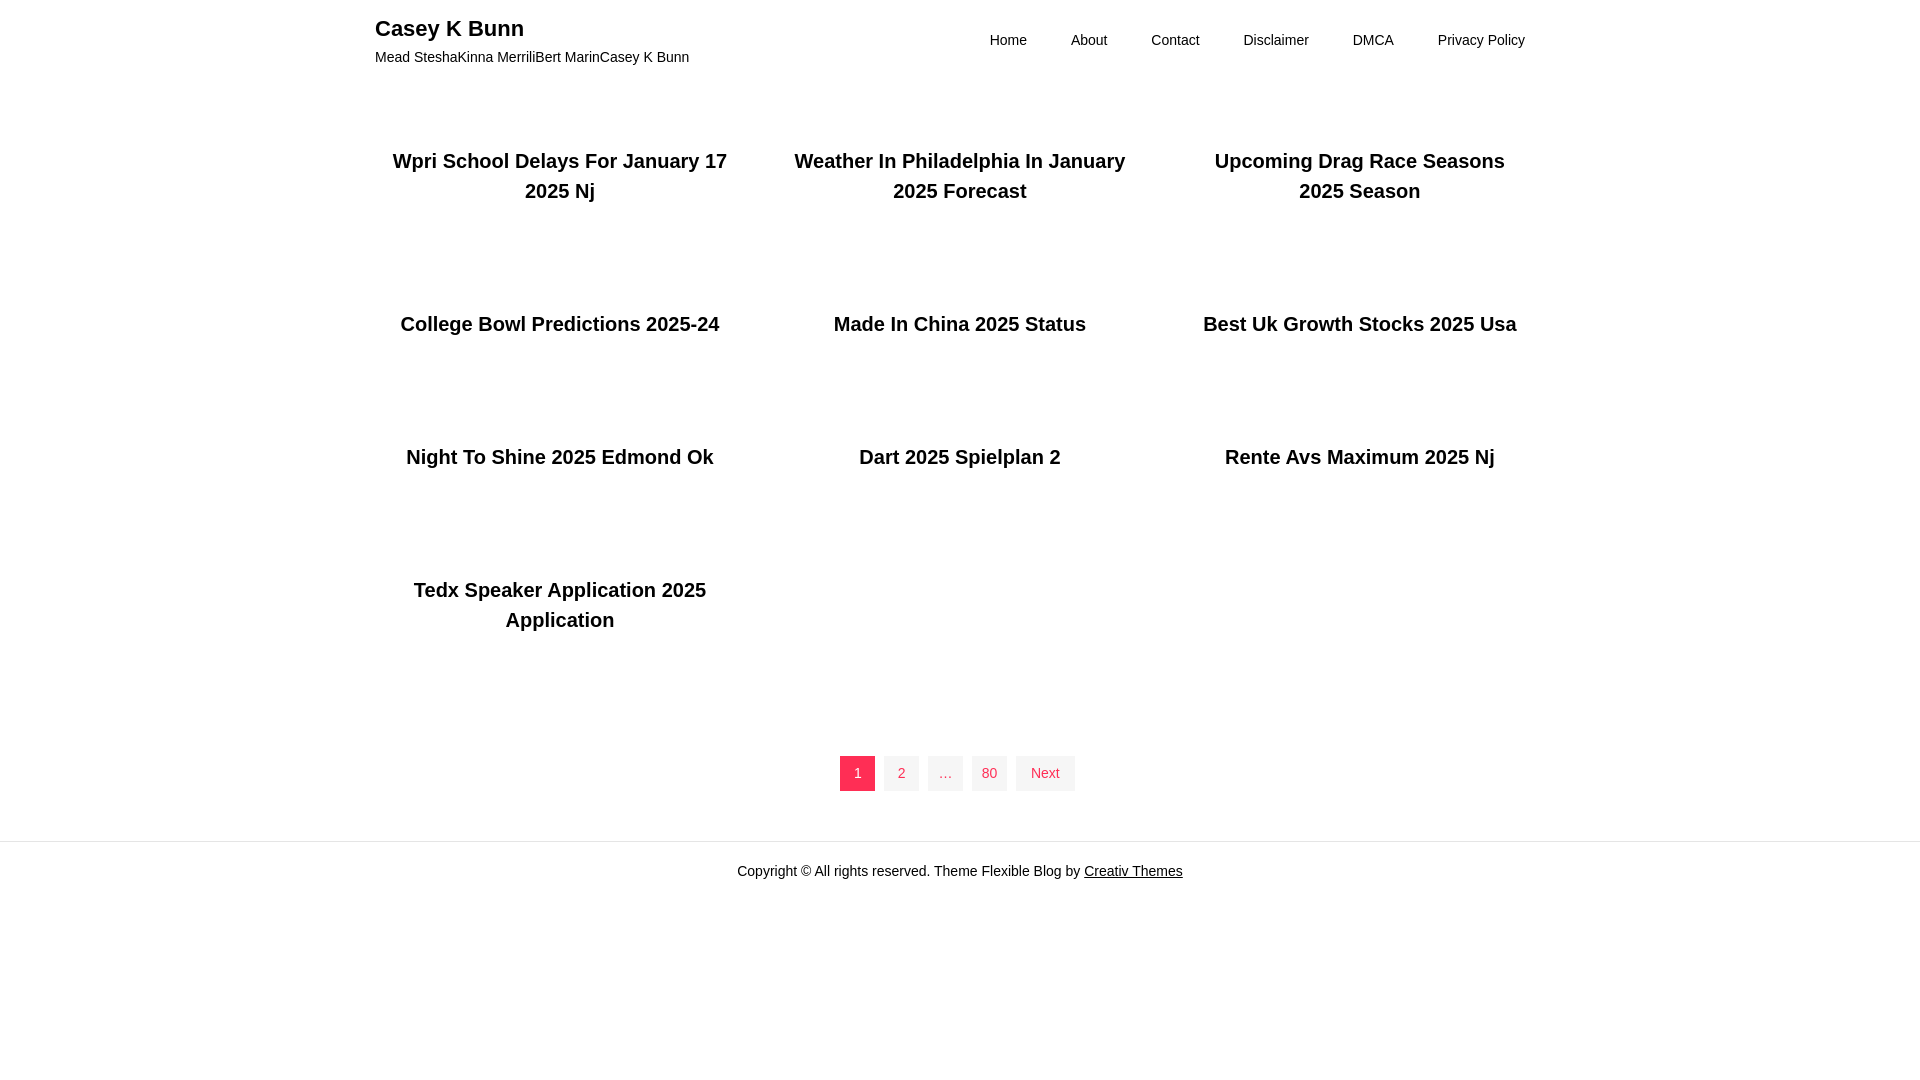
Task: Jump to pagination page 80
Action: 989,773
